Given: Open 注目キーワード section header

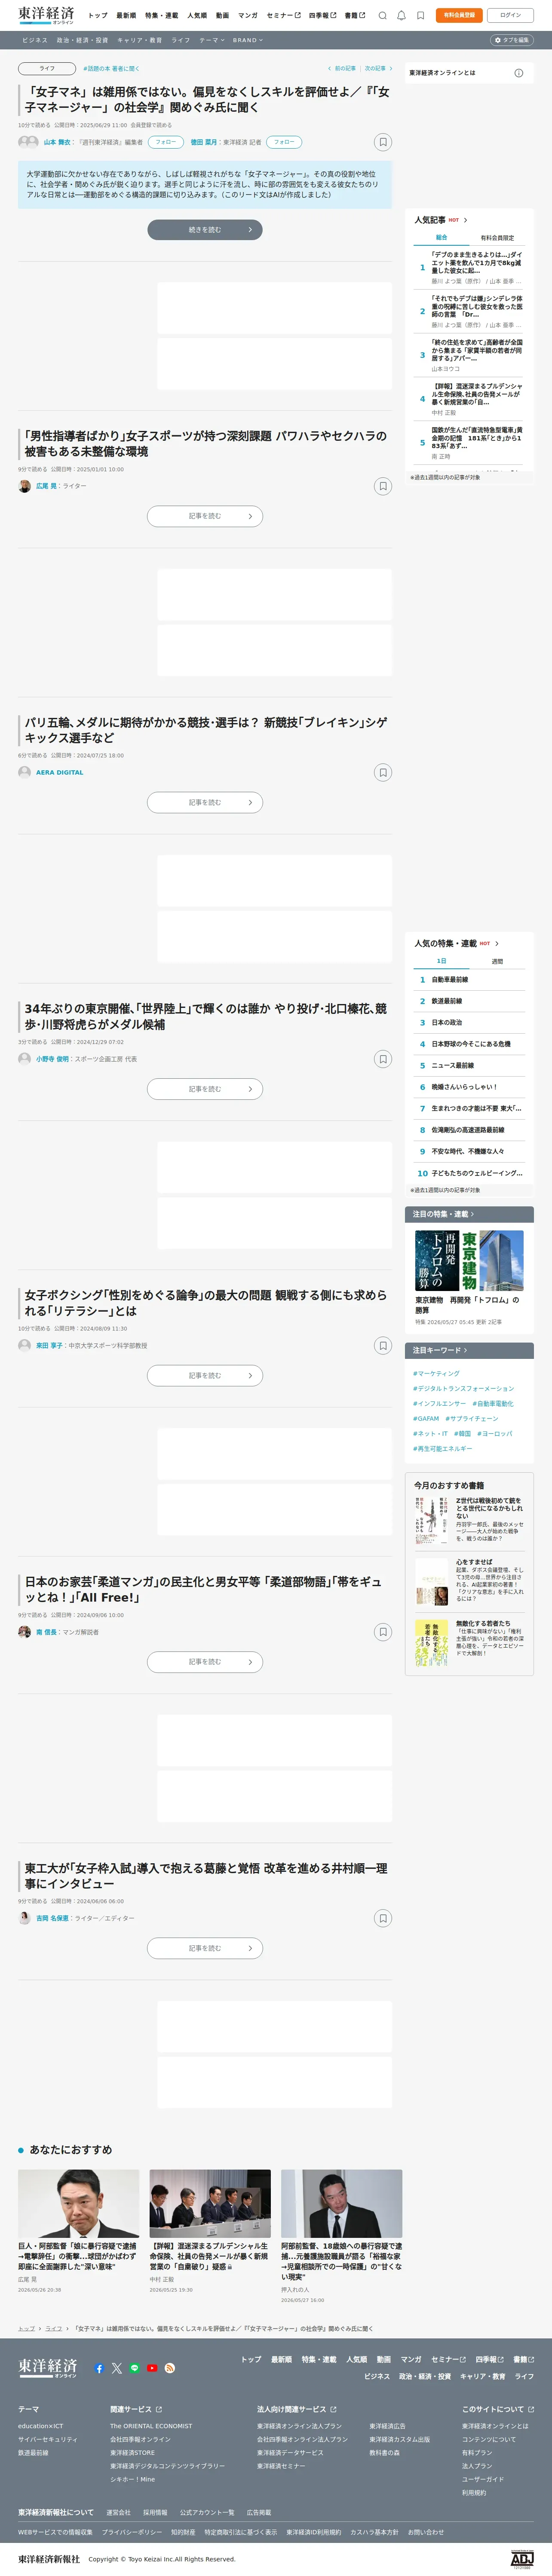Looking at the screenshot, I should click(x=469, y=1350).
